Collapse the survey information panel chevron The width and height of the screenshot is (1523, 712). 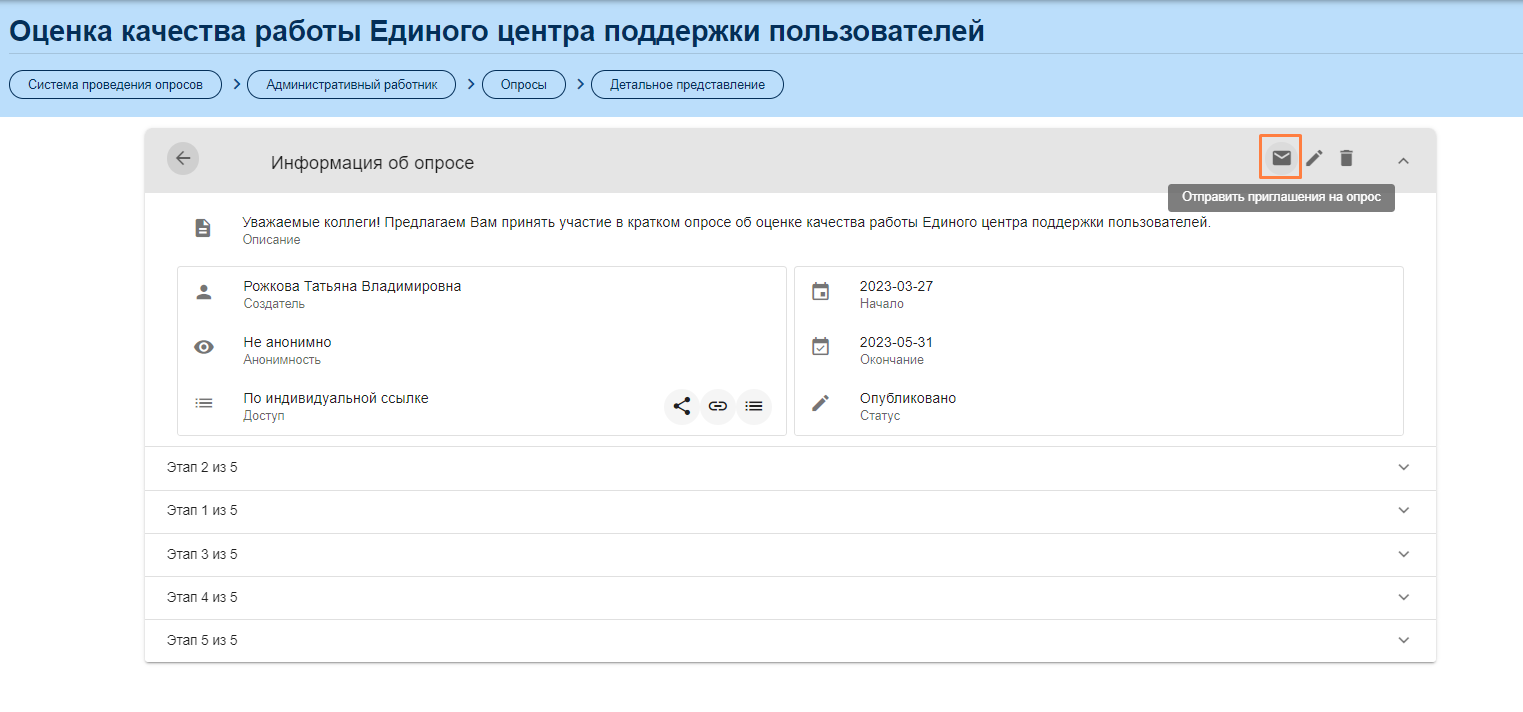pyautogui.click(x=1403, y=160)
